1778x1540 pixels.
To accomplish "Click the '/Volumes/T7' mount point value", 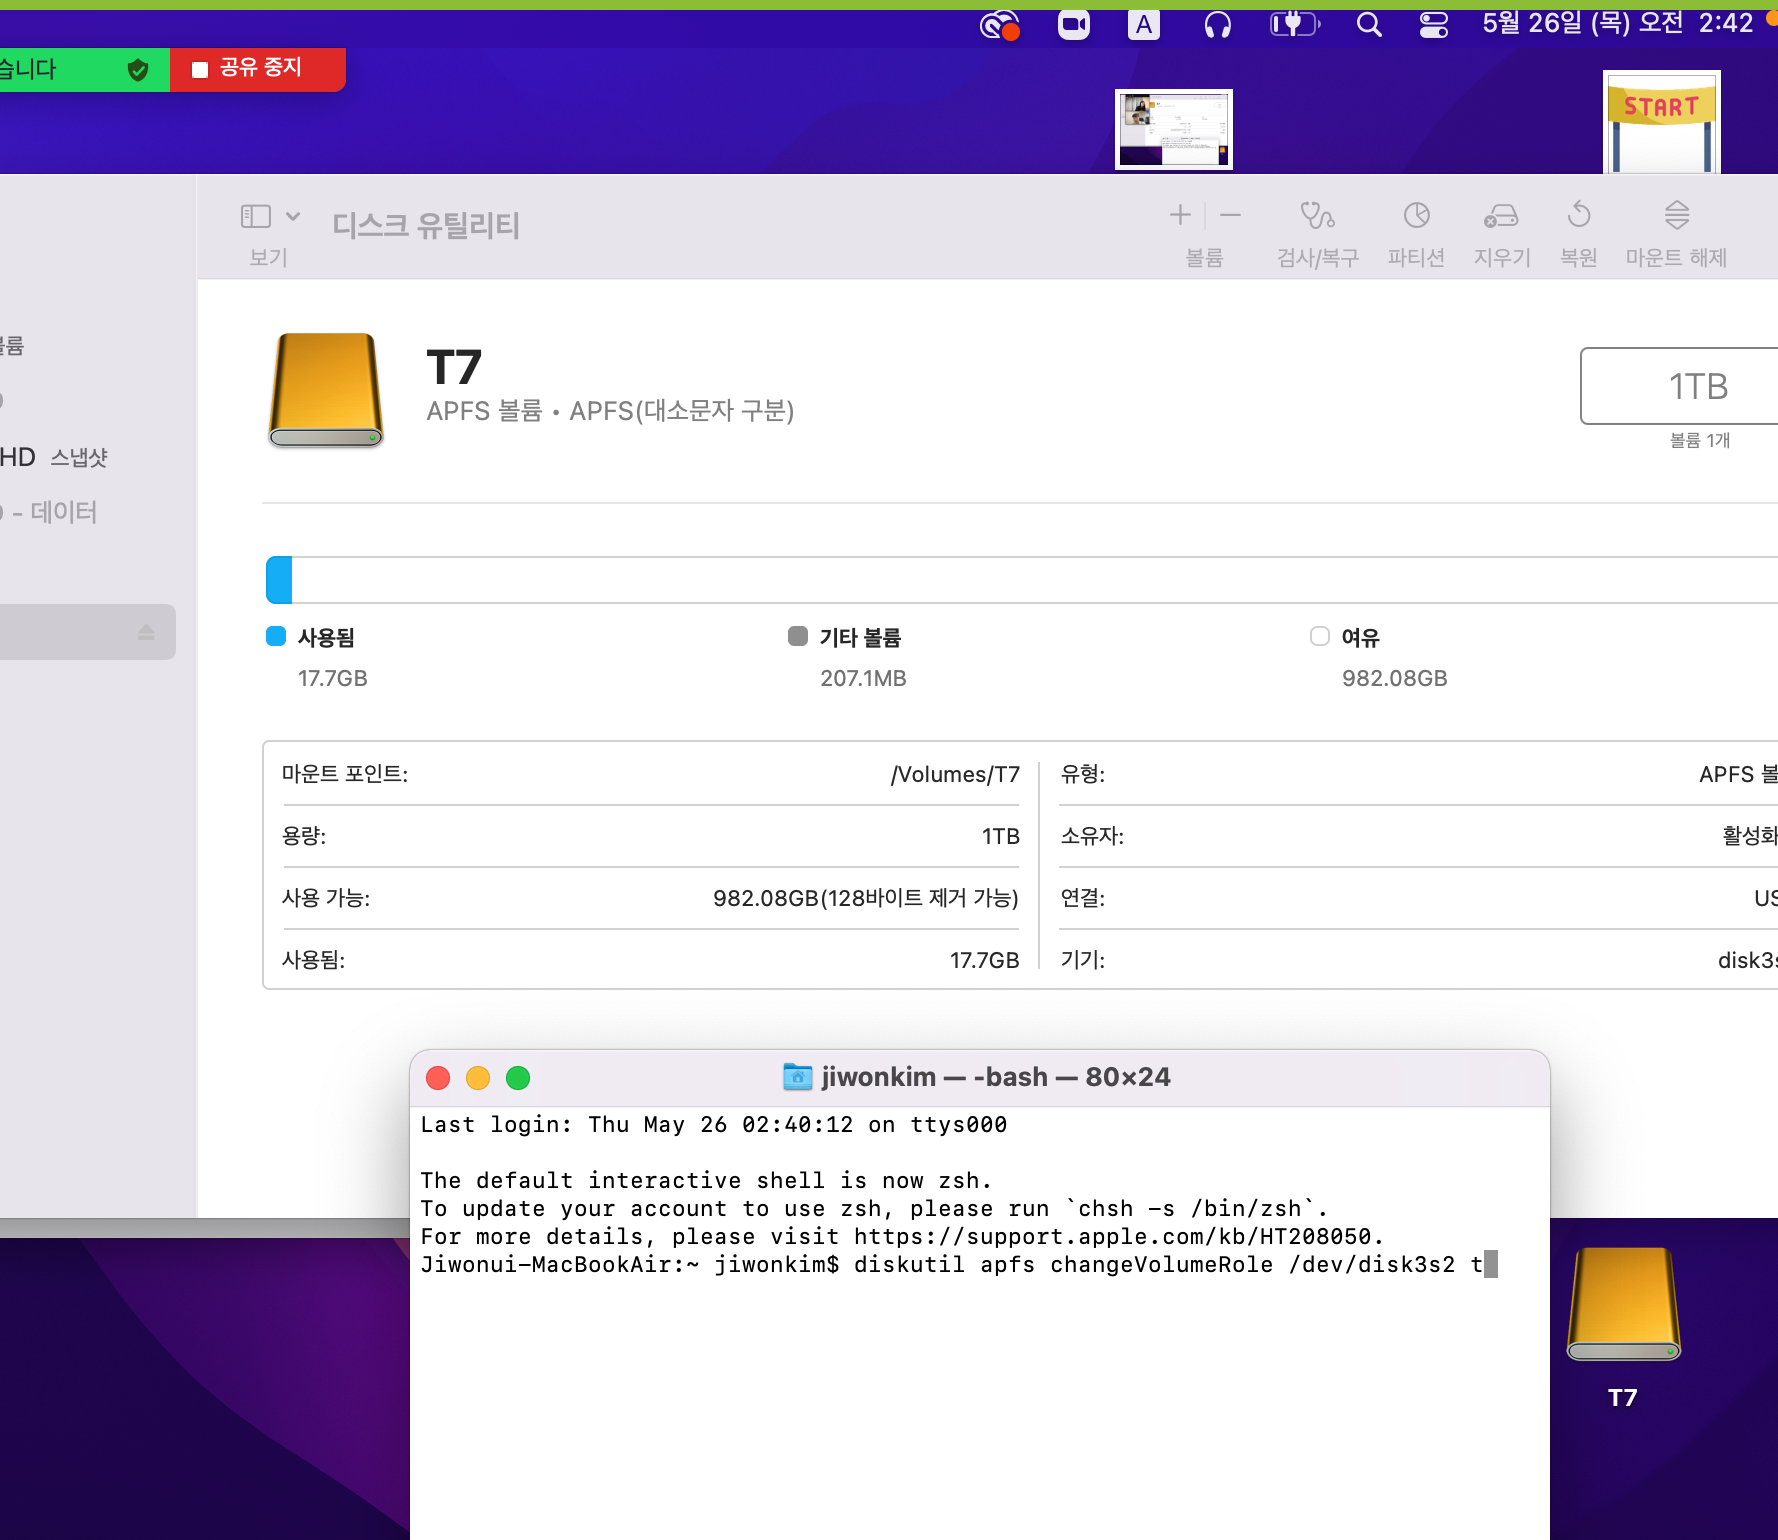I will [955, 774].
